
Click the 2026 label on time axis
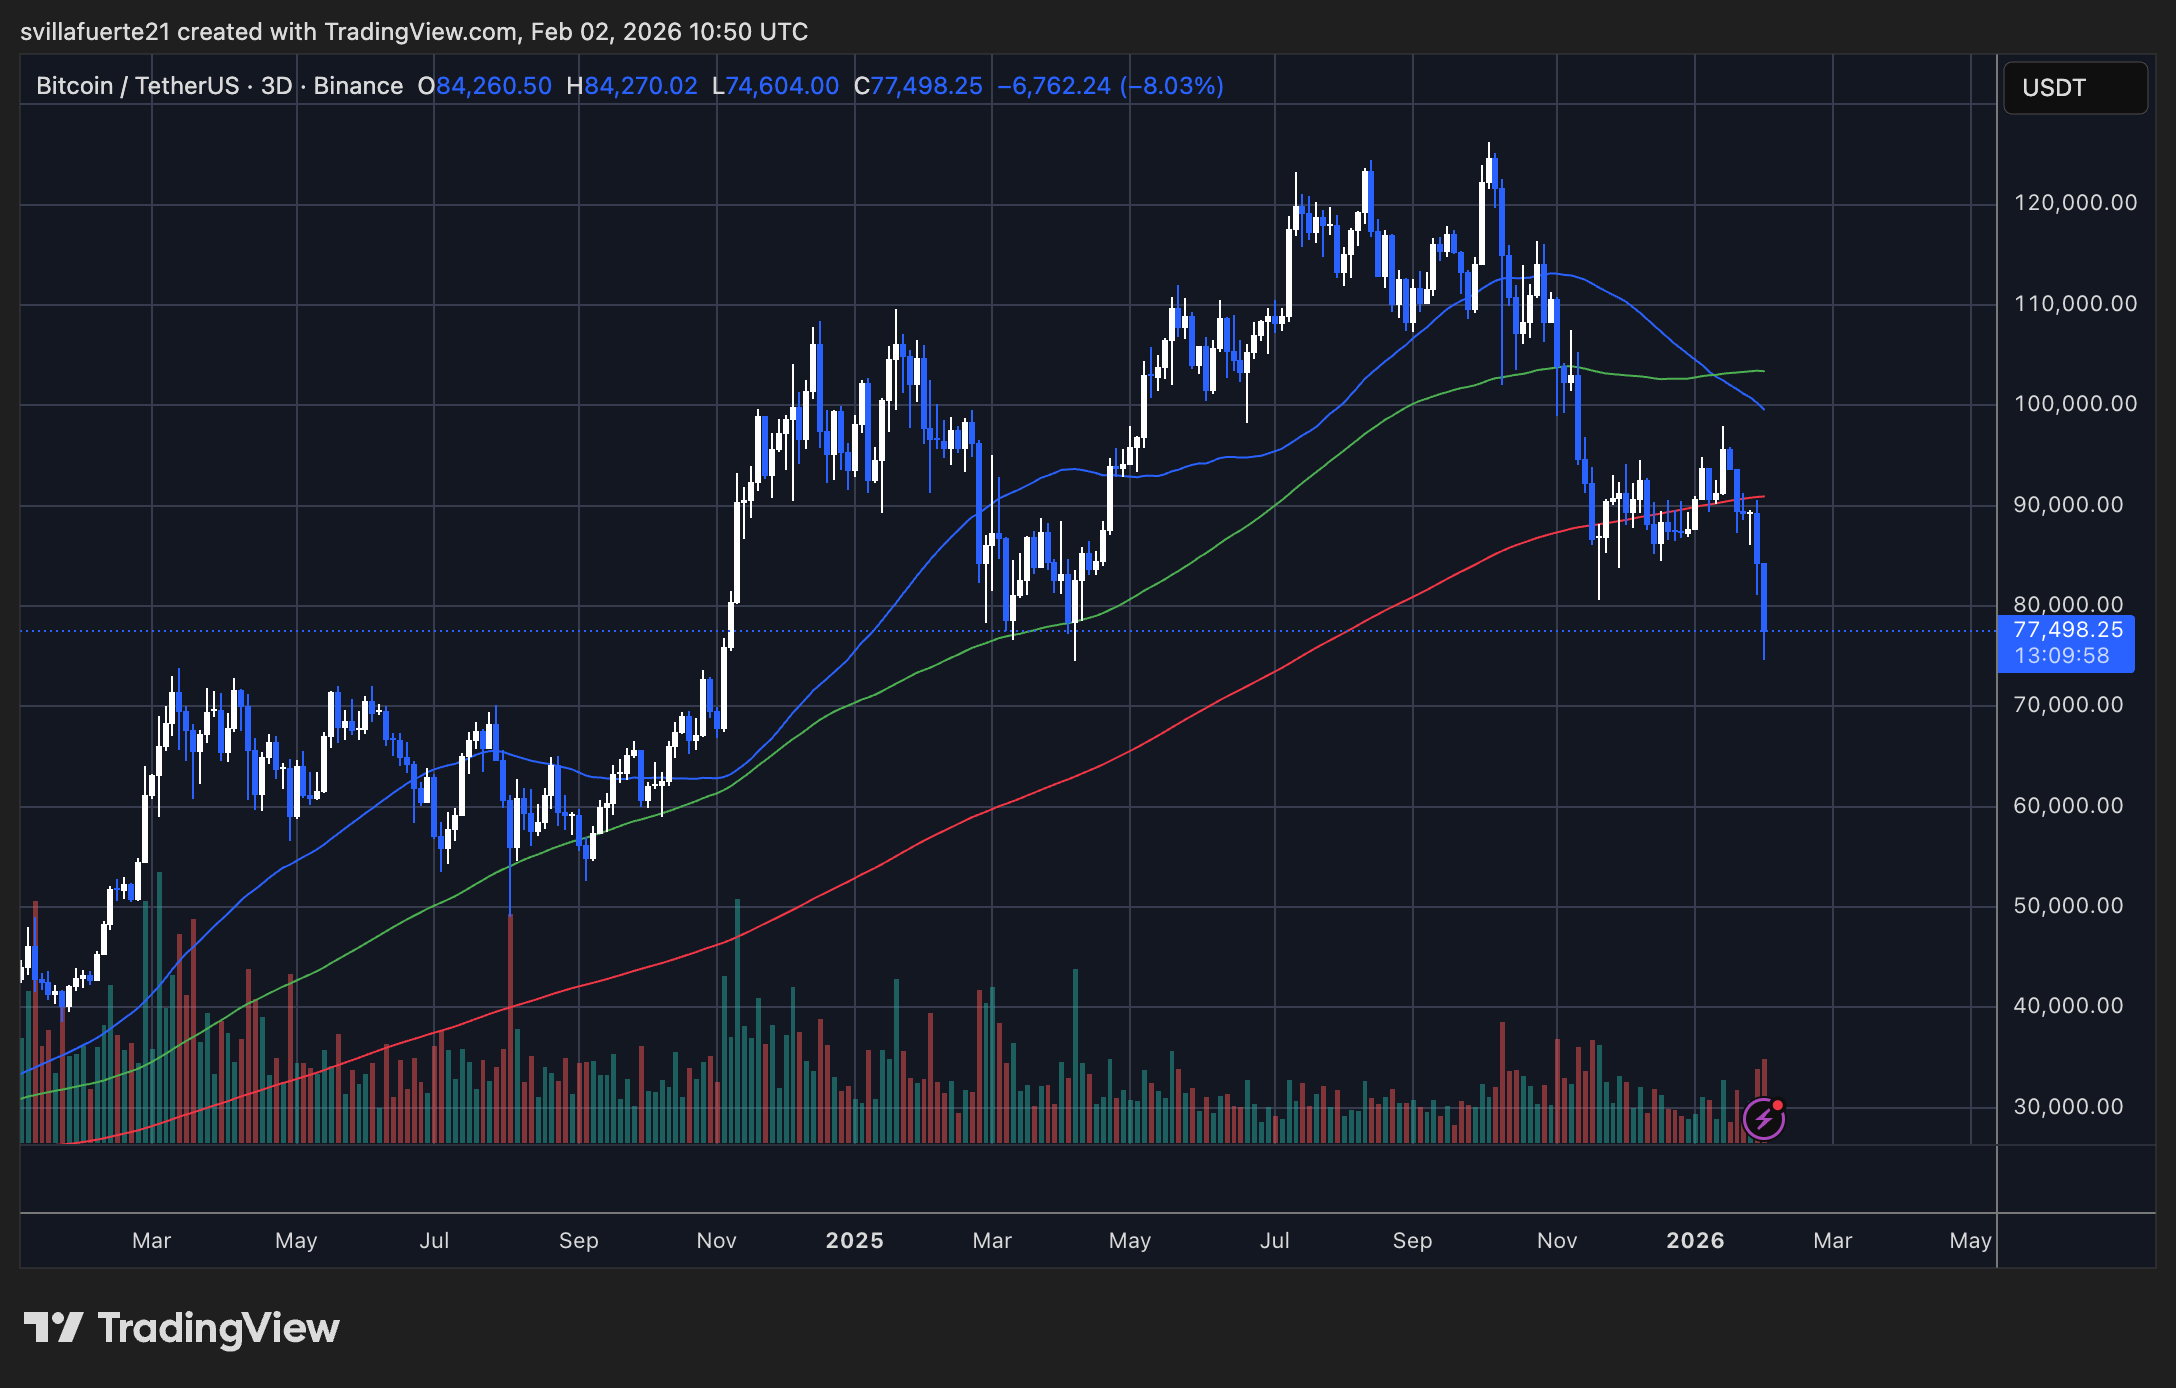1695,1240
